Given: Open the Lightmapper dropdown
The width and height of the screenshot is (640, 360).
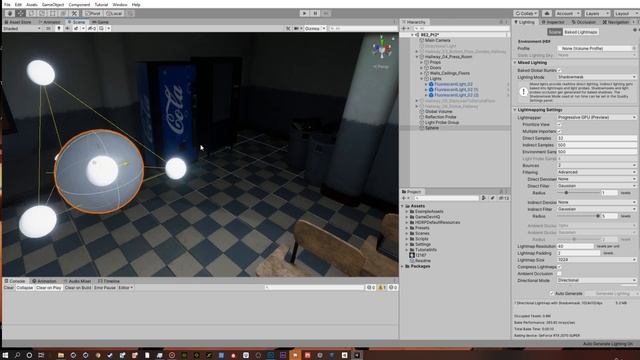Looking at the screenshot, I should [x=597, y=117].
